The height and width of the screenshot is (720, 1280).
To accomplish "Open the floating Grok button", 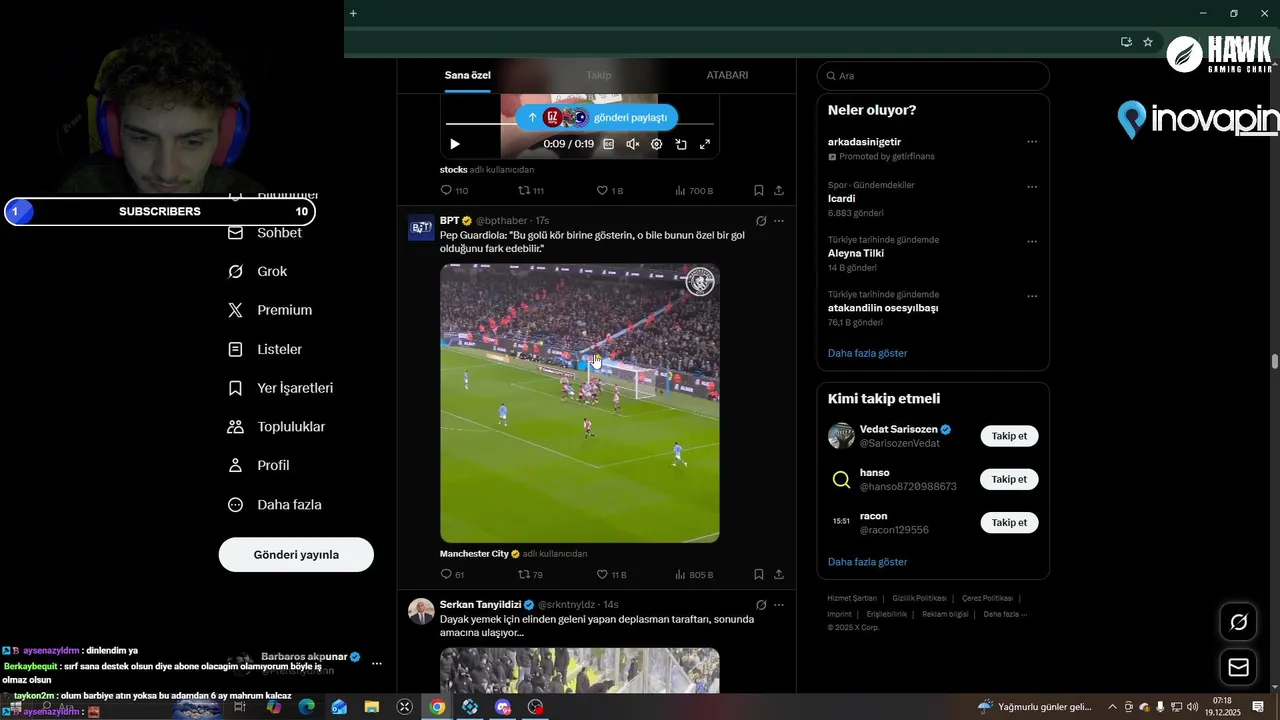I will [x=1239, y=622].
